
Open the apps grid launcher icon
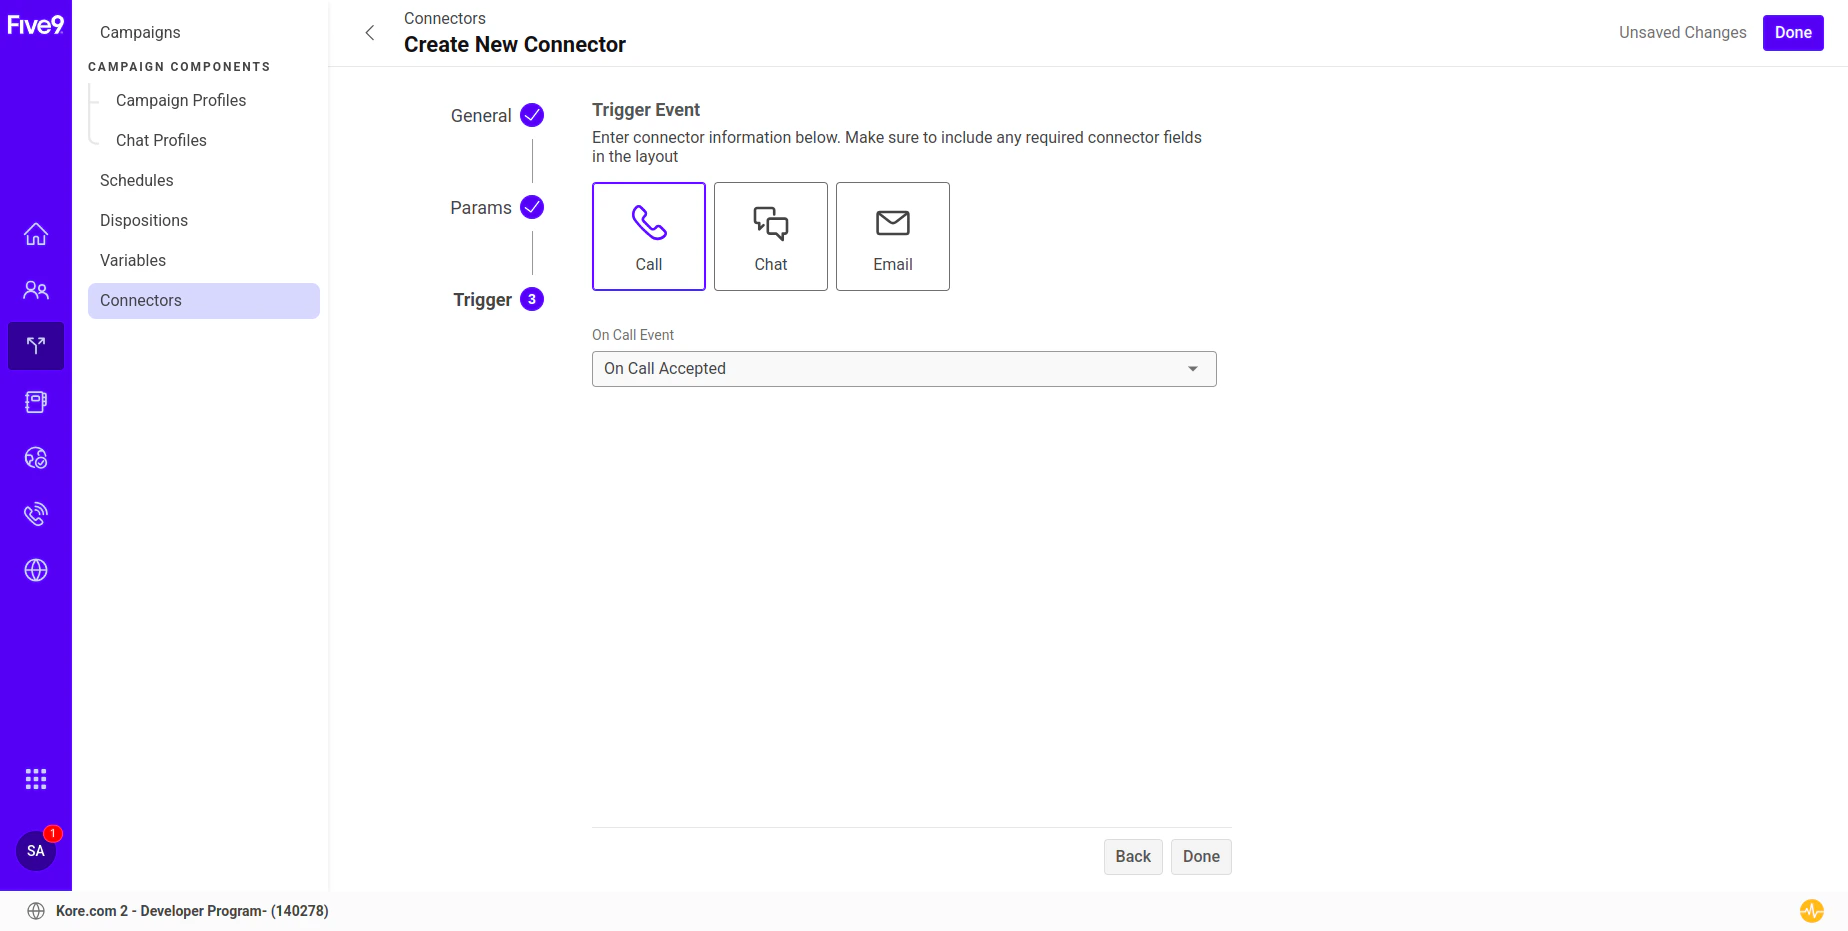coord(36,778)
